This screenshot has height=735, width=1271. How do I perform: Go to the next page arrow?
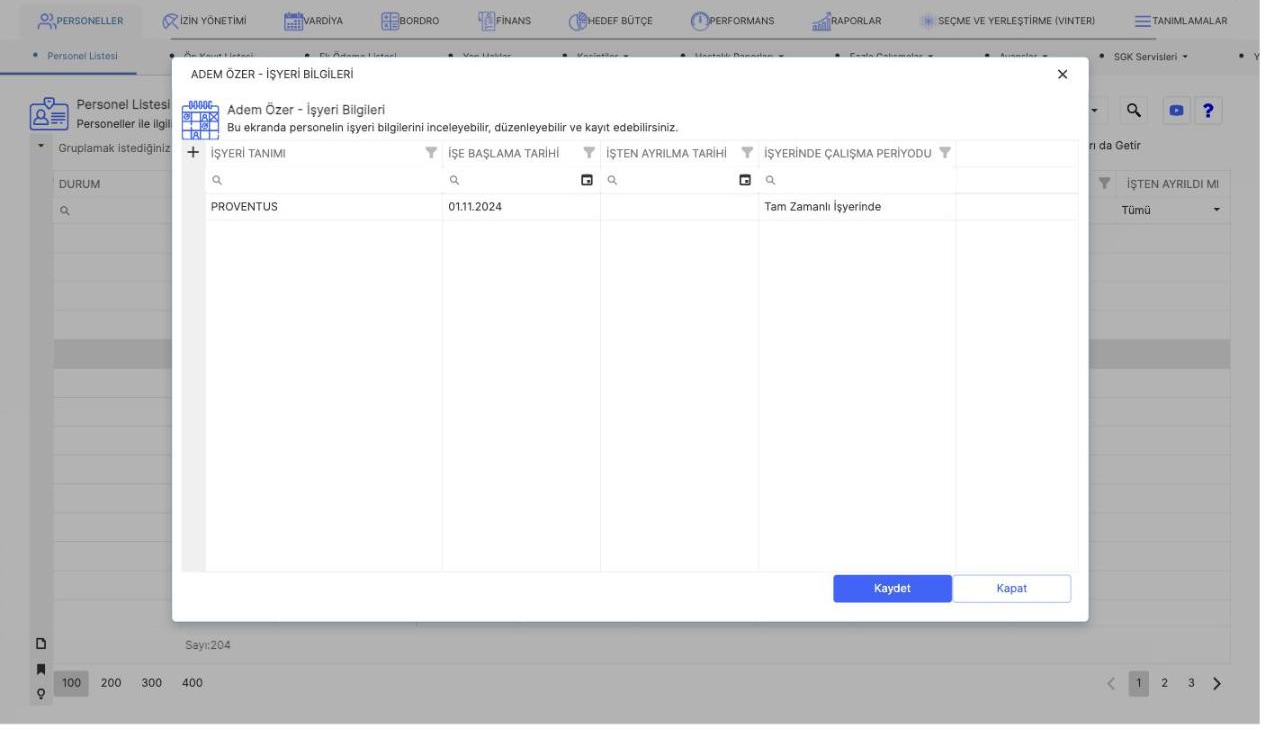pos(1217,683)
